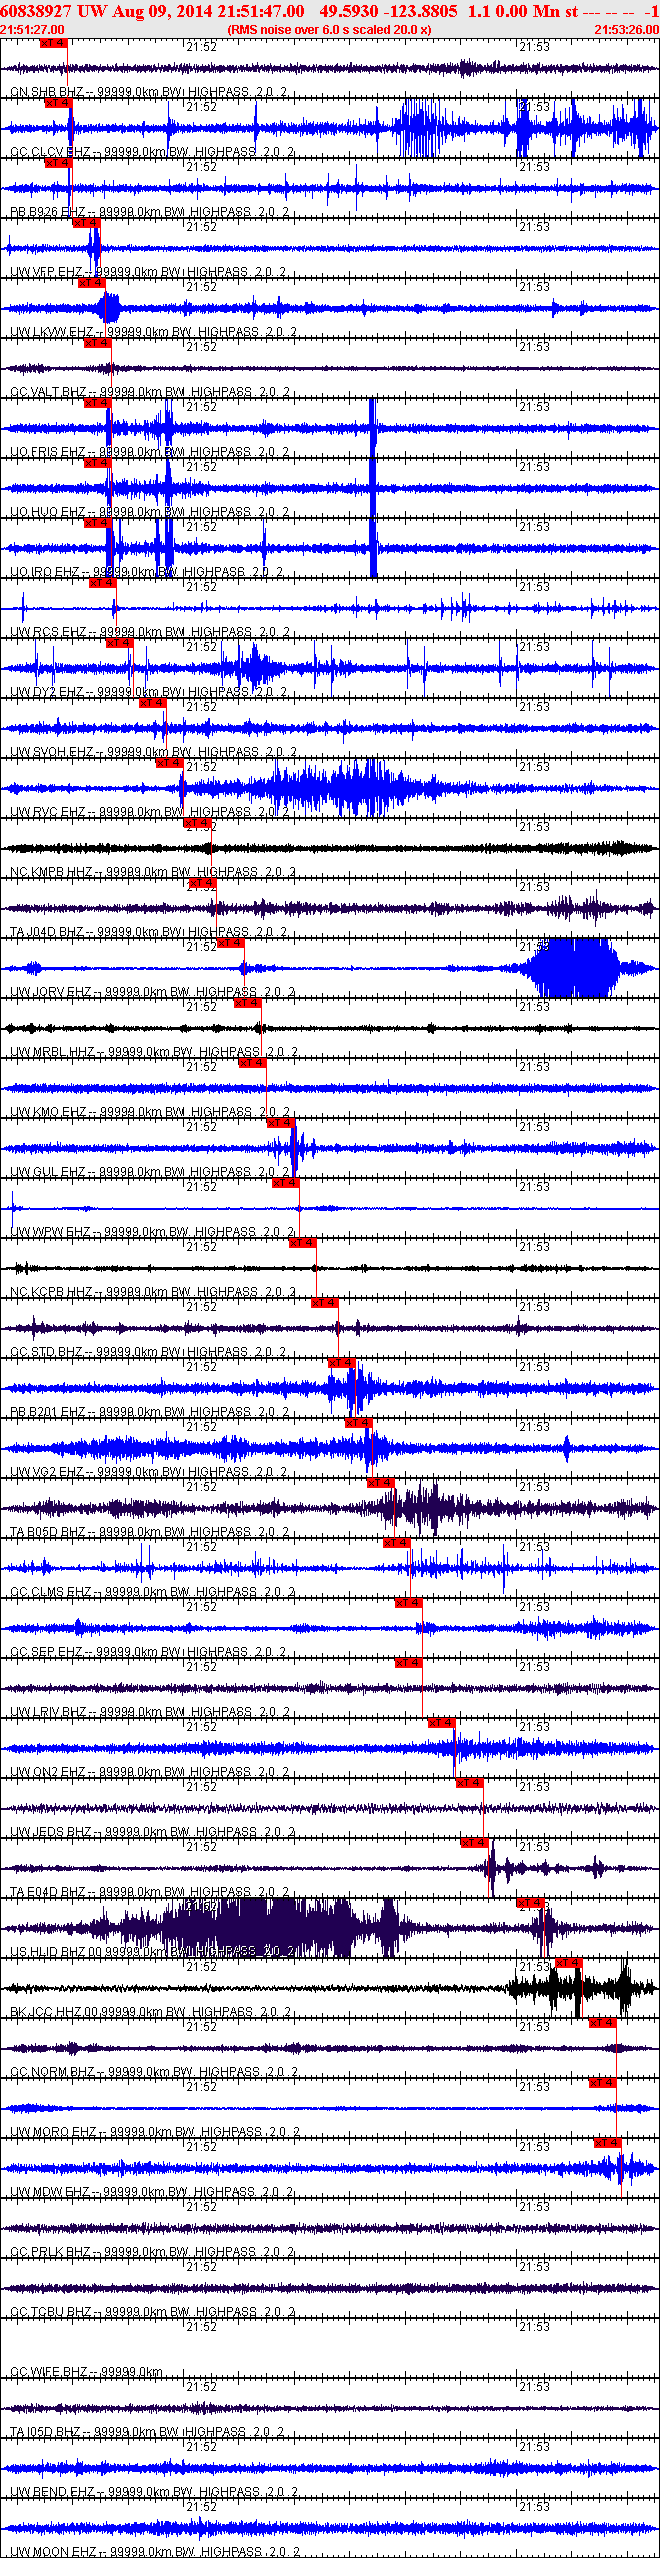Viewport: 660px width, 2558px height.
Task: Click the end time 21:53:26.00
Action: [627, 30]
